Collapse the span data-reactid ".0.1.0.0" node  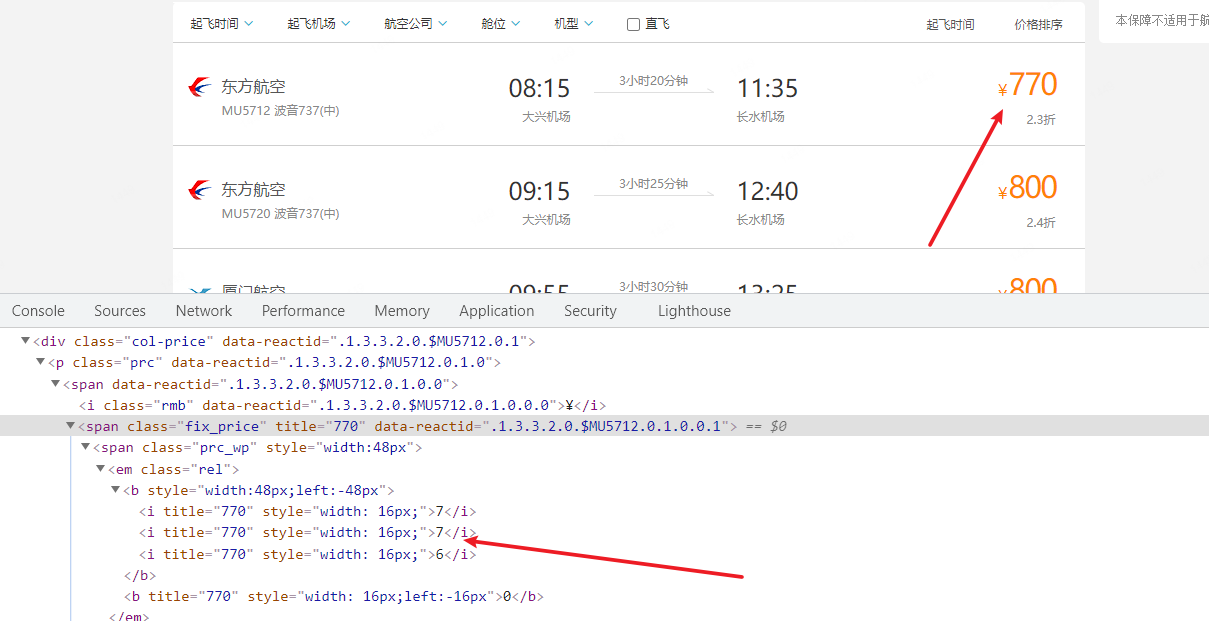point(56,384)
